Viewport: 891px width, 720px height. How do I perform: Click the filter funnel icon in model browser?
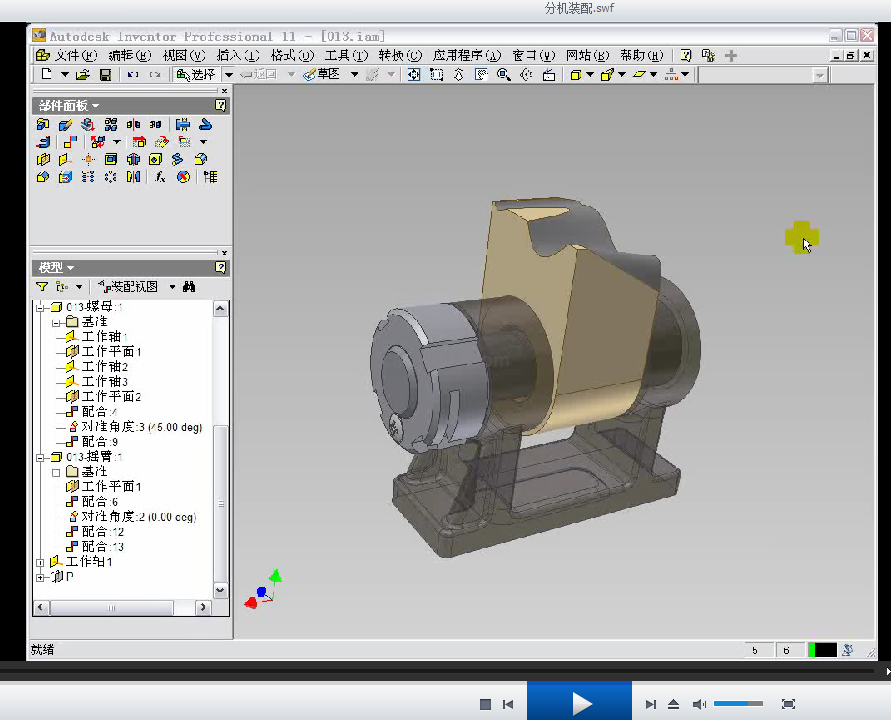(42, 286)
